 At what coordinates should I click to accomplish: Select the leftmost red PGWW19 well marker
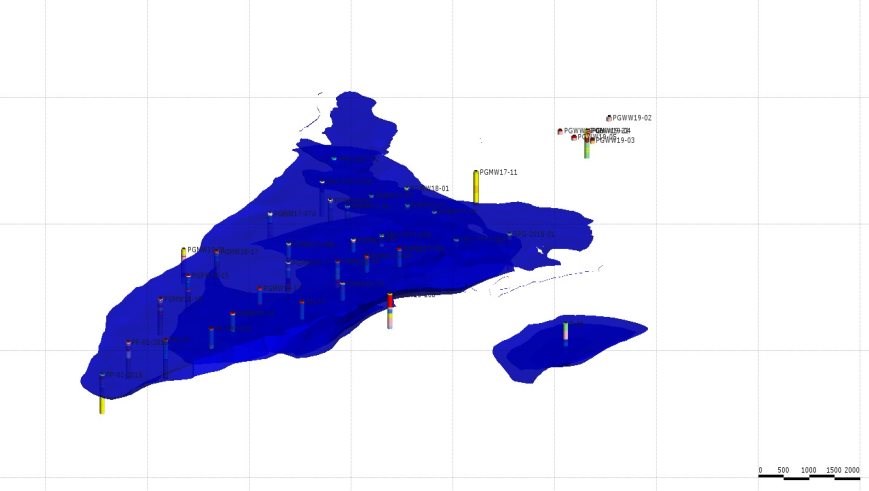pyautogui.click(x=560, y=131)
